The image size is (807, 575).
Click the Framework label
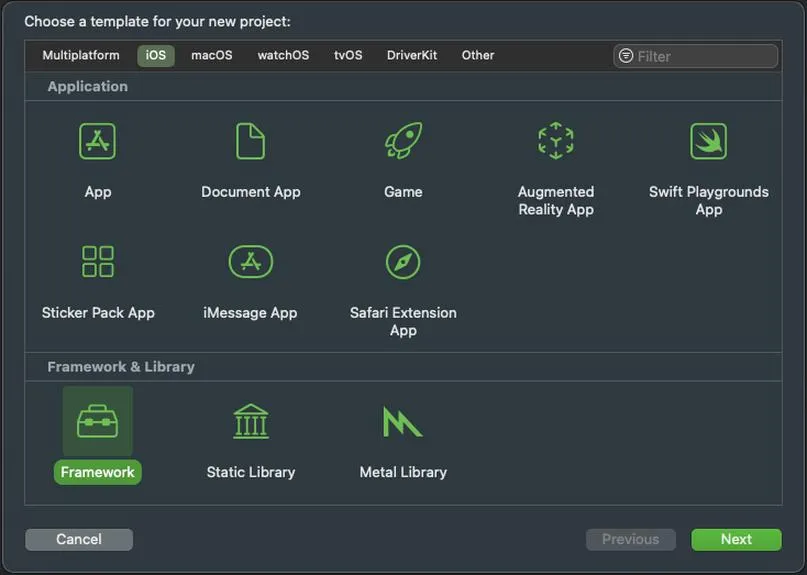[x=97, y=472]
